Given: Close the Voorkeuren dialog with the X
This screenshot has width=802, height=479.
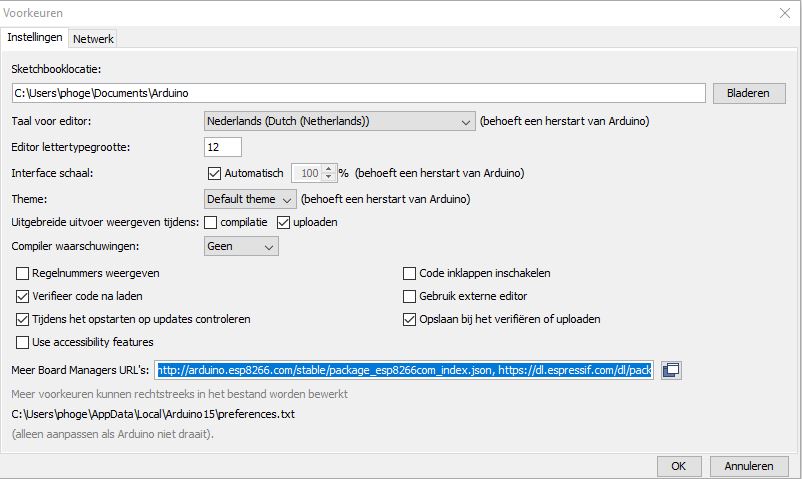Looking at the screenshot, I should coord(785,13).
